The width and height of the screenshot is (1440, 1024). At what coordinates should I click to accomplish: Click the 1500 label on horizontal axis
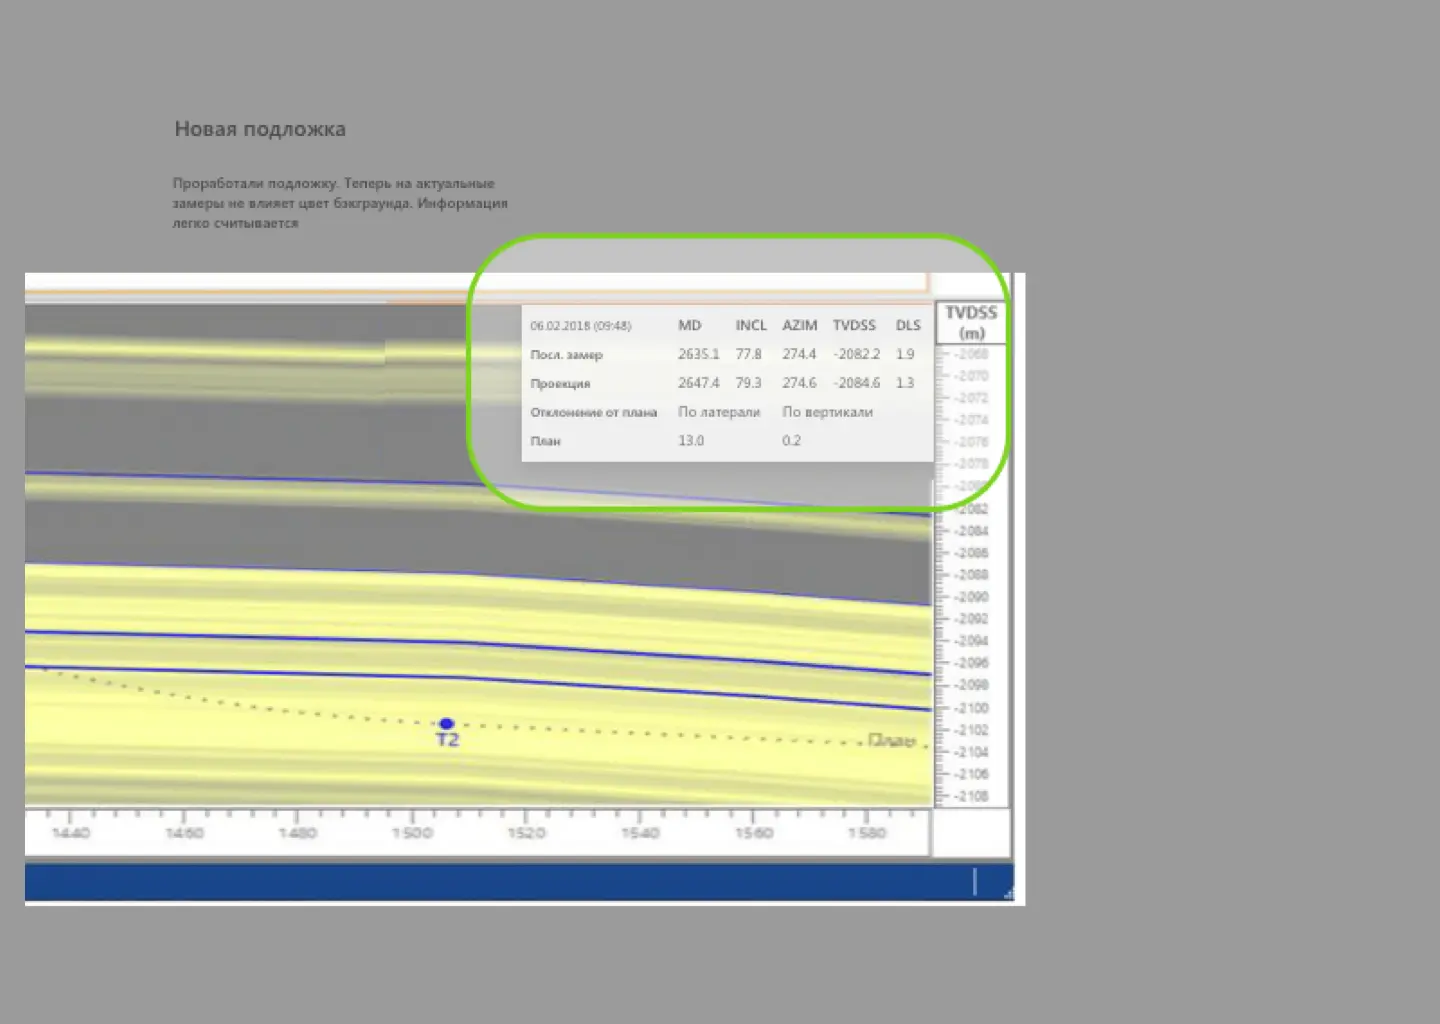412,833
